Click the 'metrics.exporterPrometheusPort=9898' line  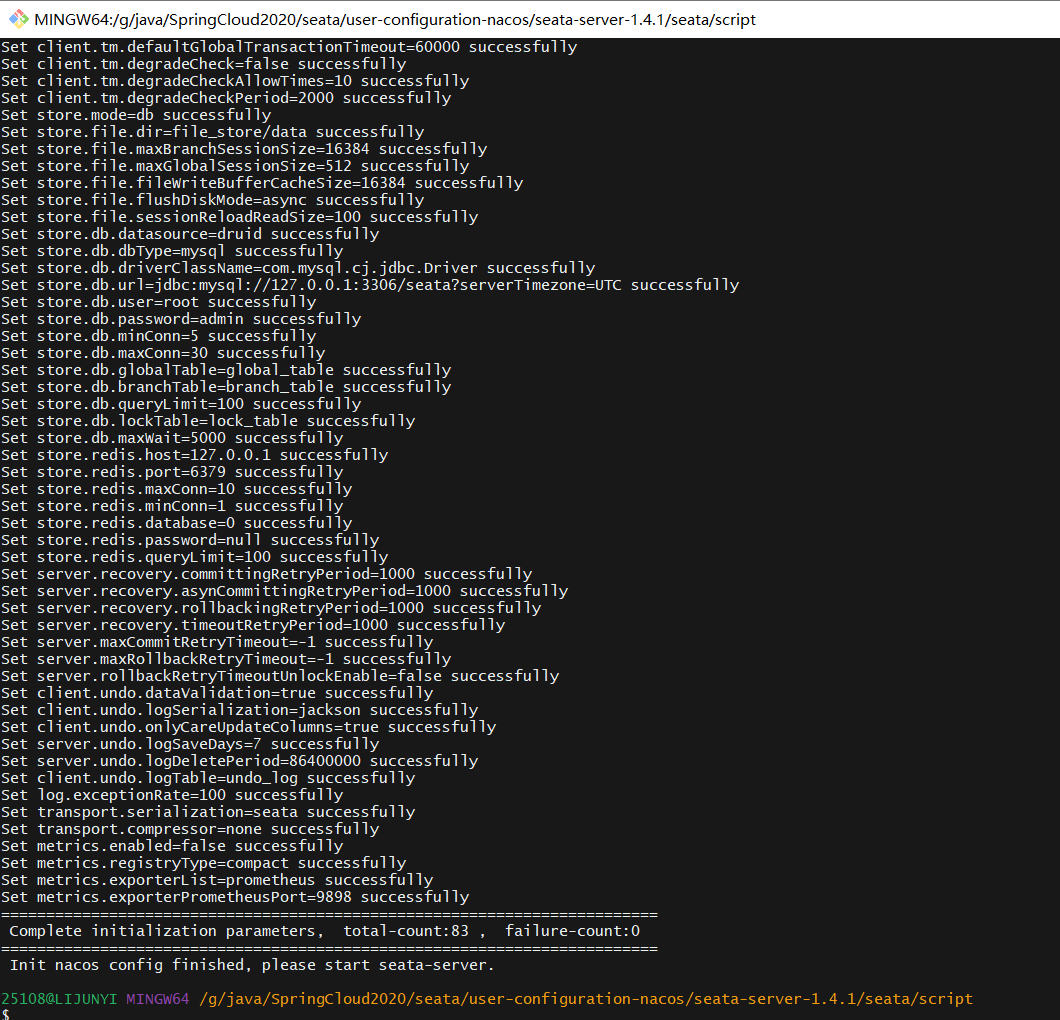pos(235,897)
